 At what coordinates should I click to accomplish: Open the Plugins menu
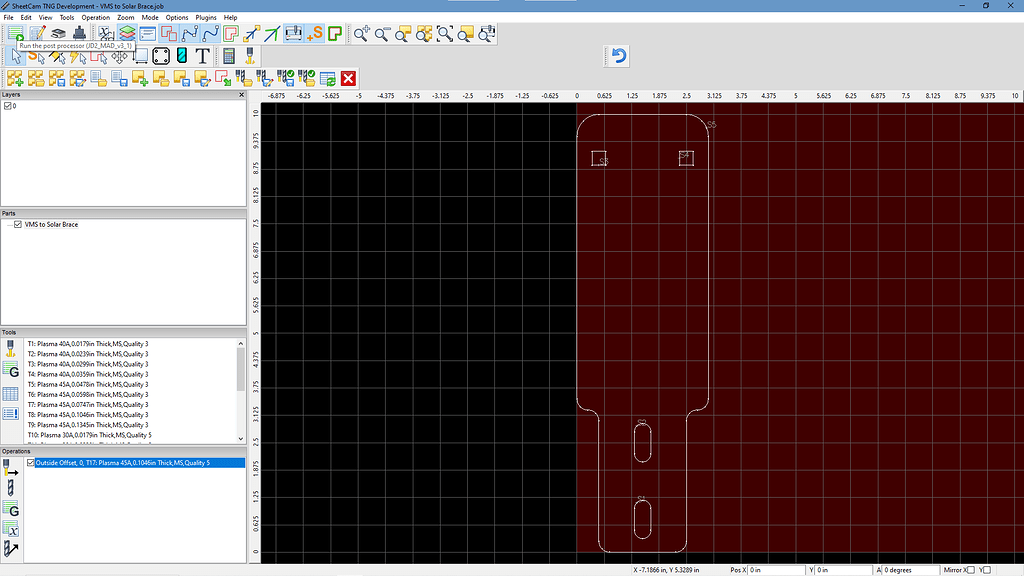[206, 18]
